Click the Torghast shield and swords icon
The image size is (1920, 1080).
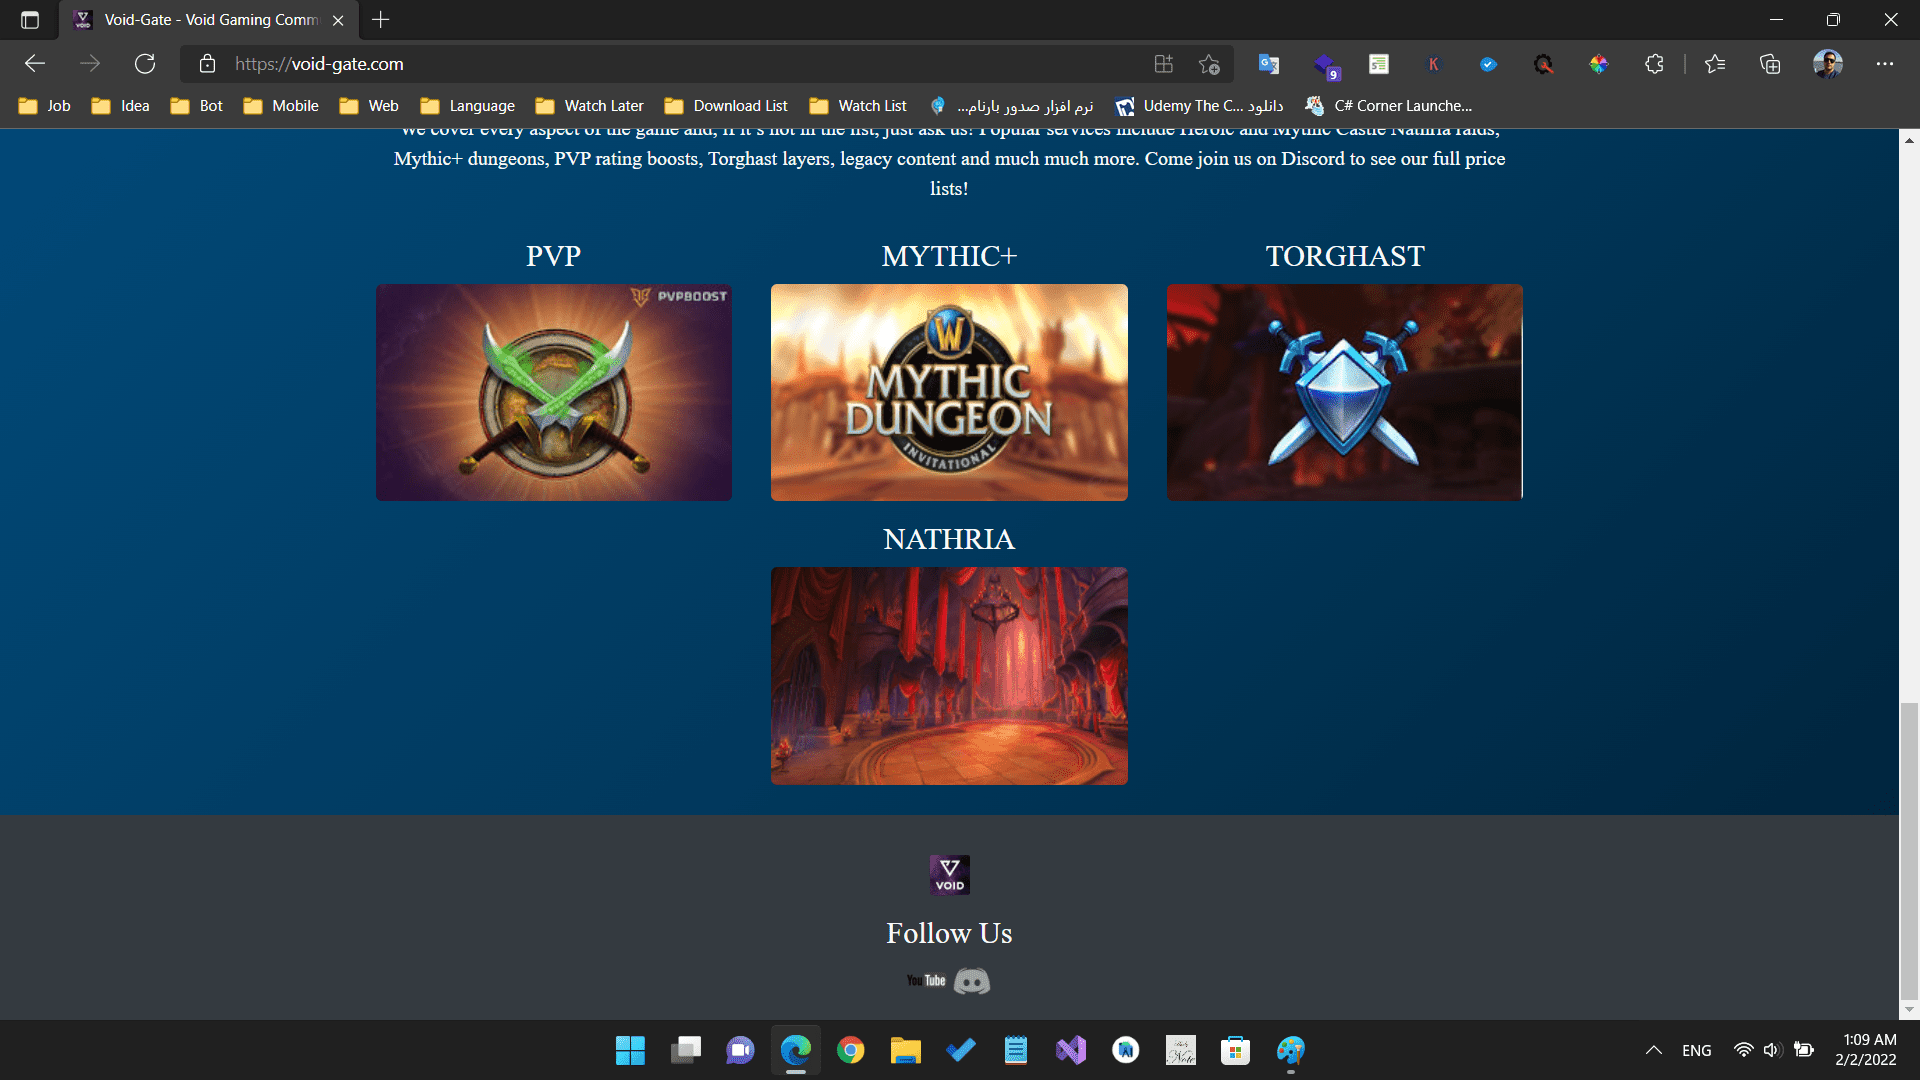pos(1344,392)
